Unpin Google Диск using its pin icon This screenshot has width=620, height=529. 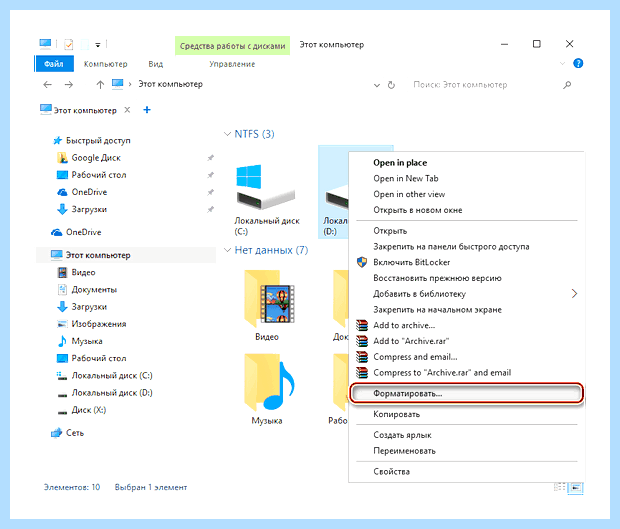210,158
